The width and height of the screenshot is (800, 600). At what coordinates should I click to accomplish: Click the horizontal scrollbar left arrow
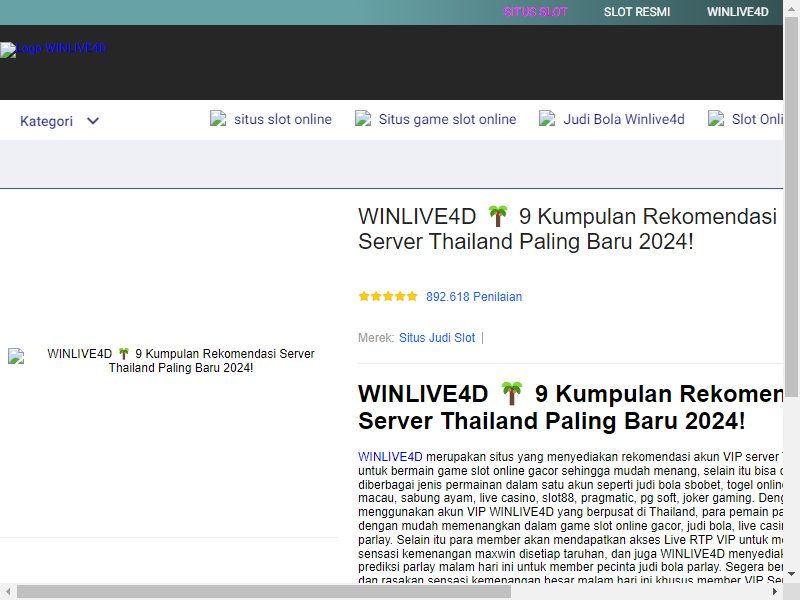pyautogui.click(x=8, y=592)
